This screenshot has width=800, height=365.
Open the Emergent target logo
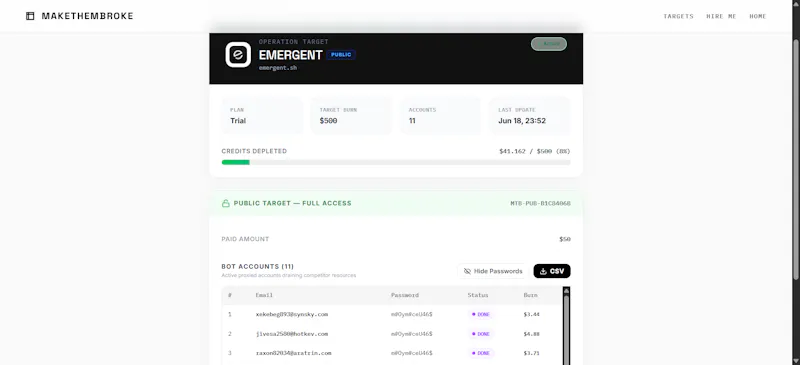[238, 55]
